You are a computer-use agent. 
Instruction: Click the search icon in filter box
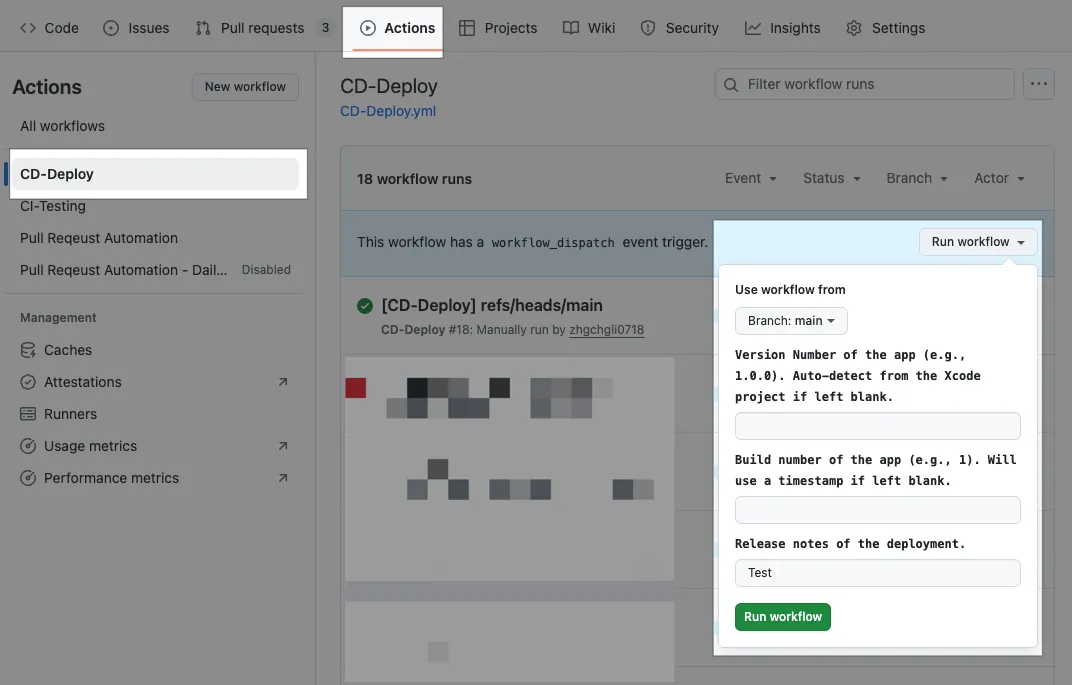coord(731,85)
